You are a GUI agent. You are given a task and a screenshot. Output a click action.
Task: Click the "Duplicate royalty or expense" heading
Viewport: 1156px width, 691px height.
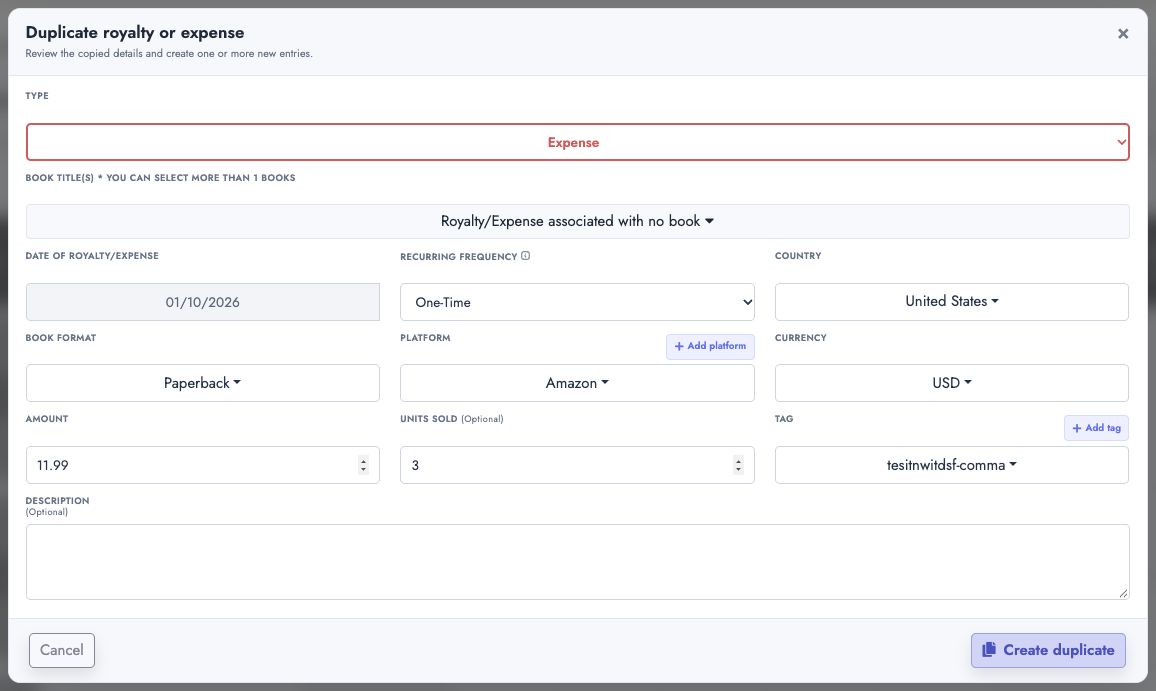tap(135, 32)
